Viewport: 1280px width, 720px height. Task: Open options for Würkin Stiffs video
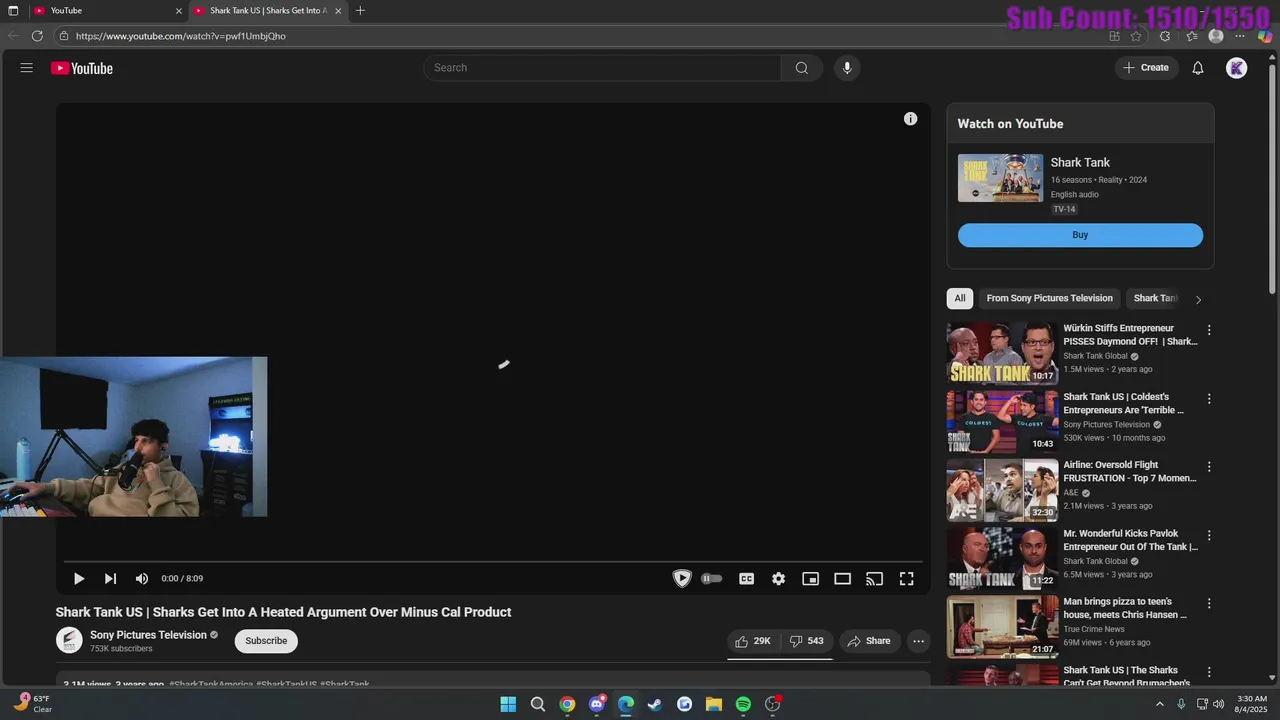pyautogui.click(x=1209, y=330)
